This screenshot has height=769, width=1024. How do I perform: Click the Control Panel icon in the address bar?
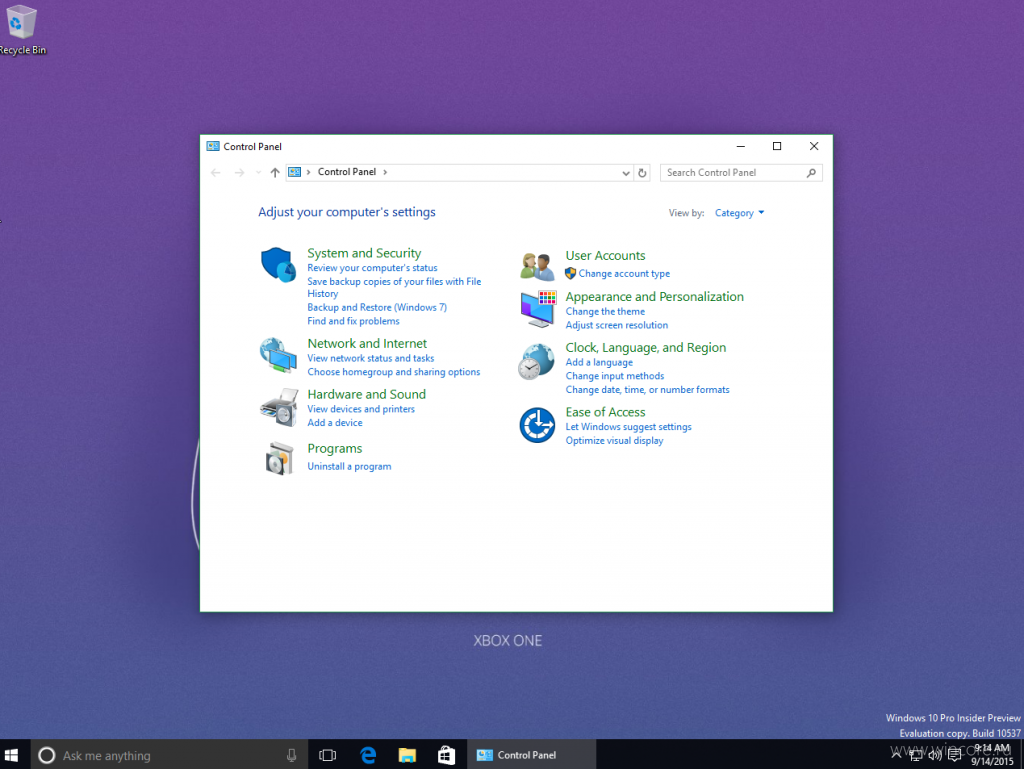click(295, 172)
